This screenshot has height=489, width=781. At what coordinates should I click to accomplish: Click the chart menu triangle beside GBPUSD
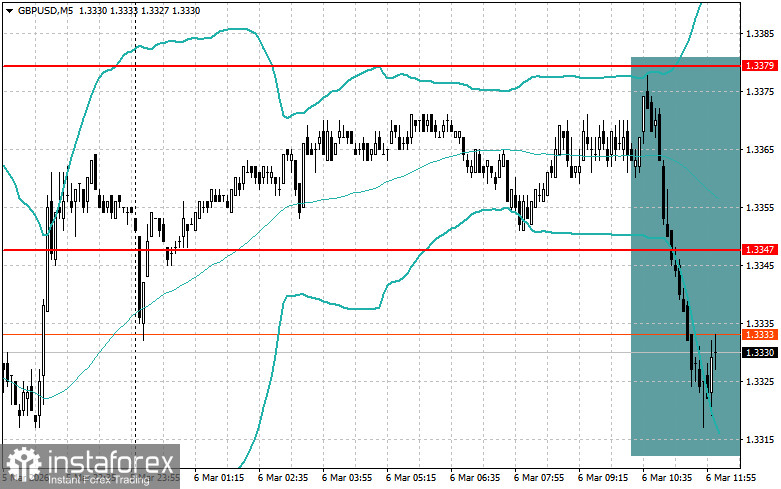click(x=9, y=10)
